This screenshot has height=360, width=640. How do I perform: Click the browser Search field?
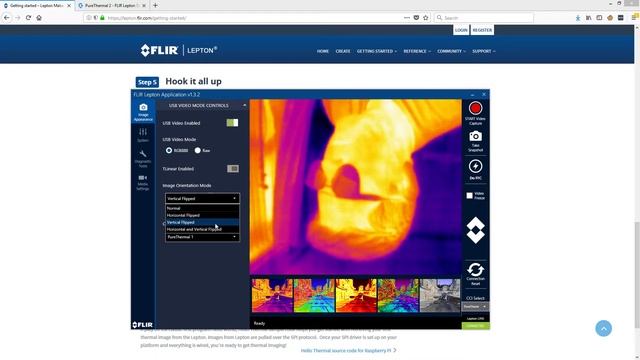point(484,18)
